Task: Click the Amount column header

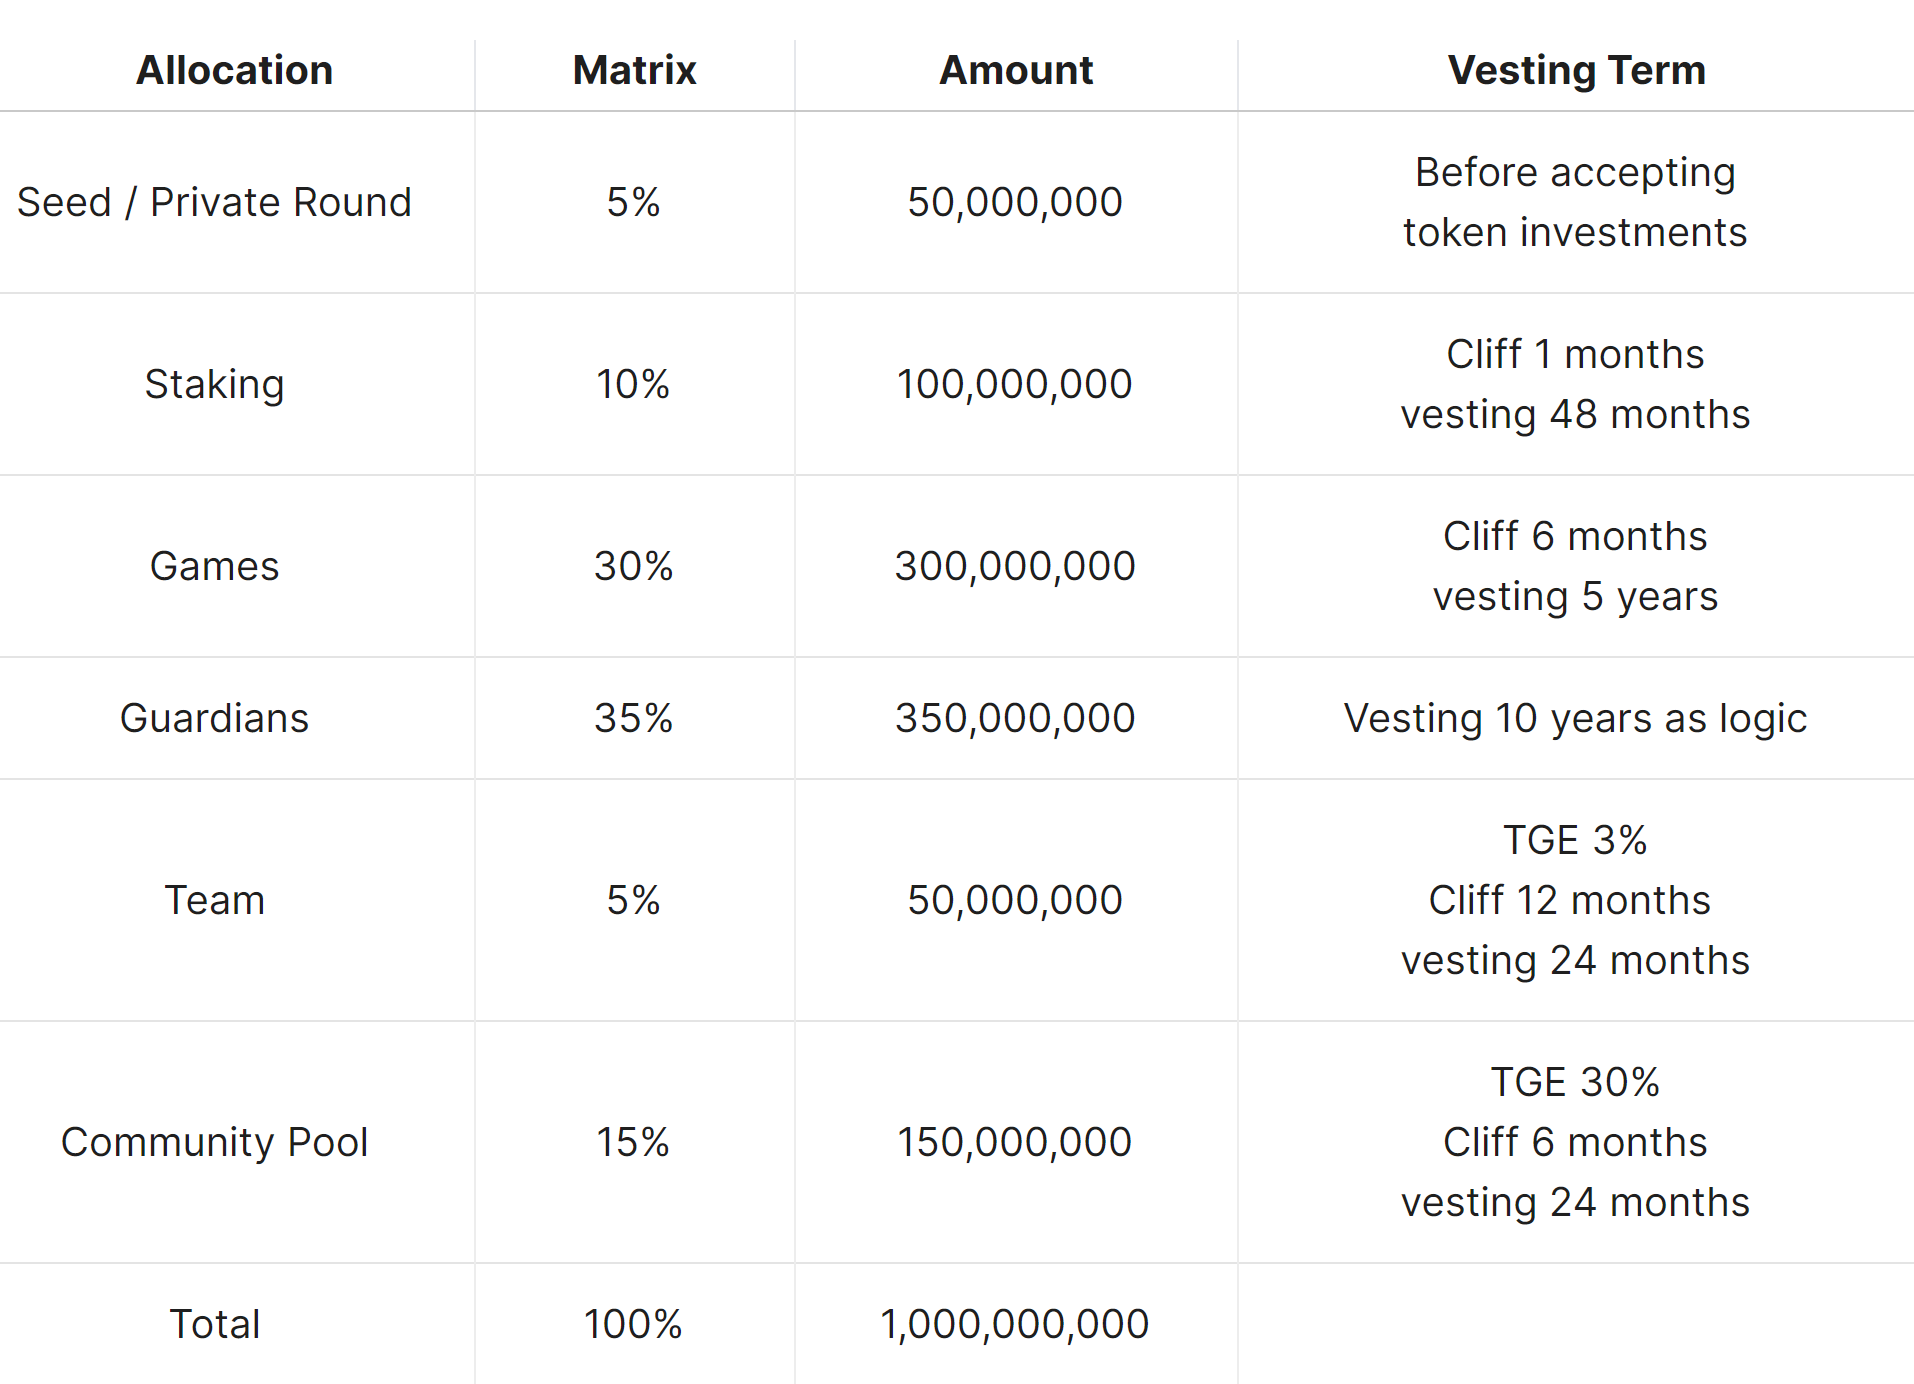Action: [1016, 70]
